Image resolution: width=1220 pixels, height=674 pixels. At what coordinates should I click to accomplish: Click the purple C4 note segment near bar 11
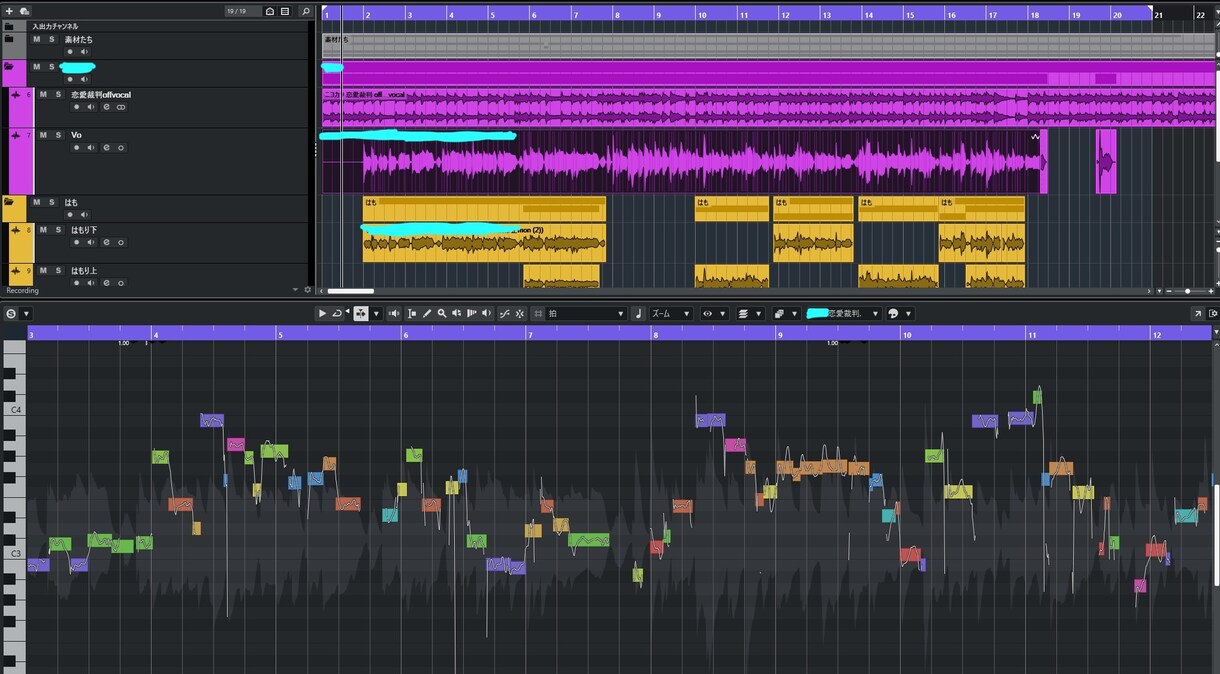pos(1021,419)
